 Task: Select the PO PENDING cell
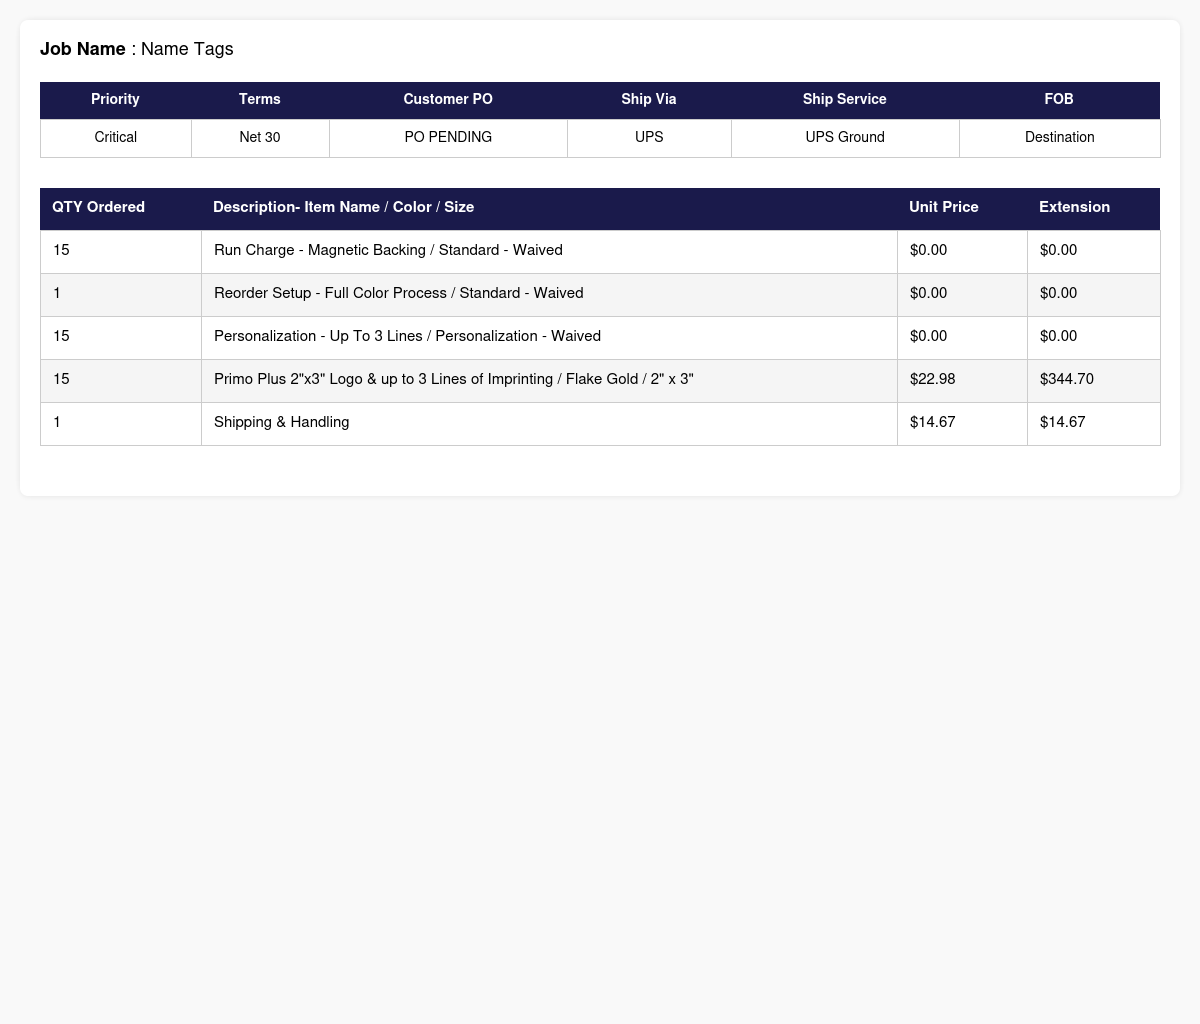tap(448, 138)
